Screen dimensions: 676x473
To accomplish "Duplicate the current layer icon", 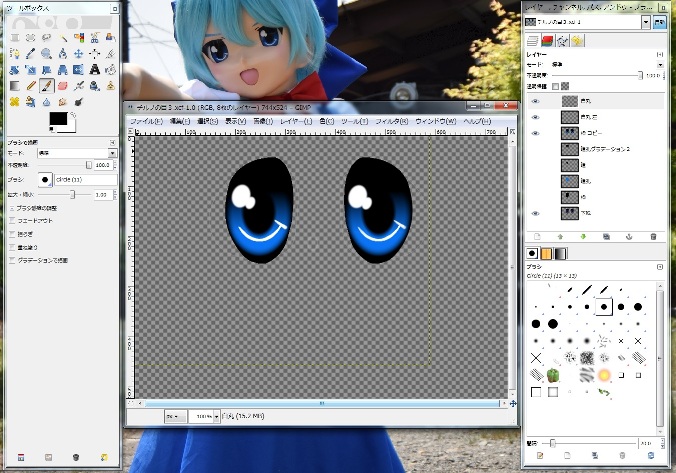I will click(x=607, y=237).
